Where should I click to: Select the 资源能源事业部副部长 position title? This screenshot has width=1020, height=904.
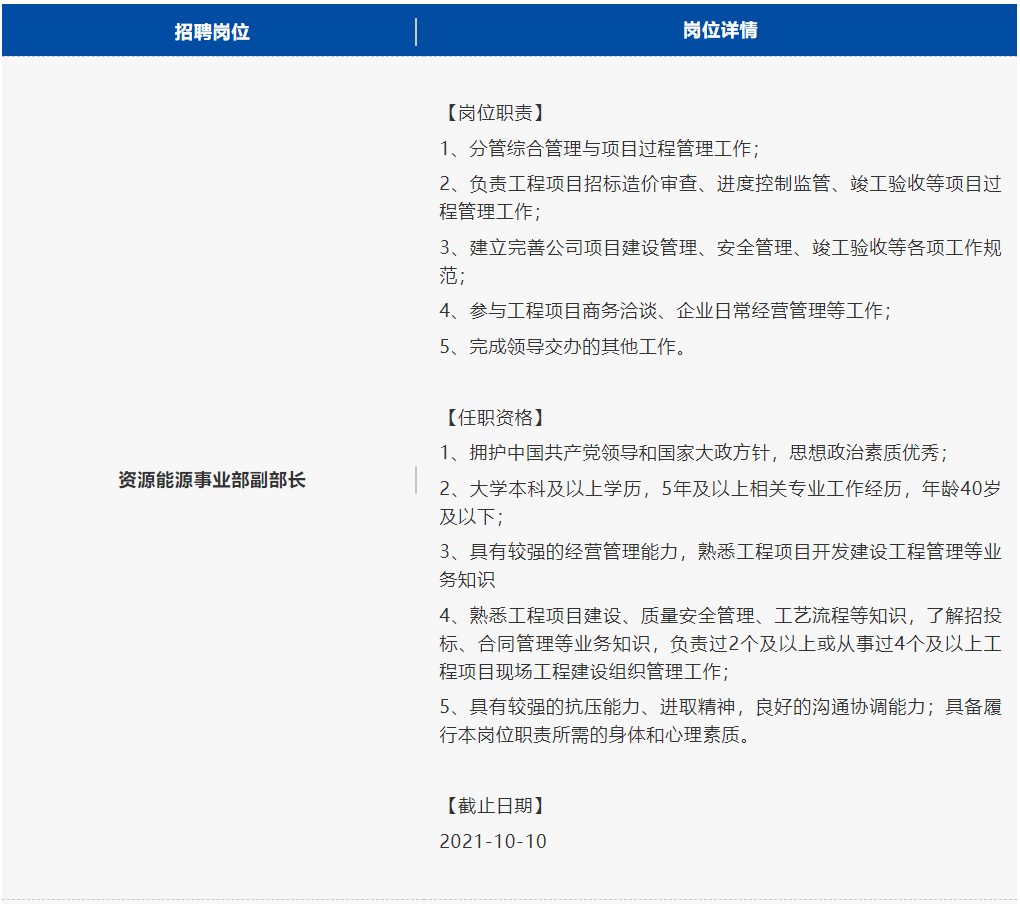[211, 480]
